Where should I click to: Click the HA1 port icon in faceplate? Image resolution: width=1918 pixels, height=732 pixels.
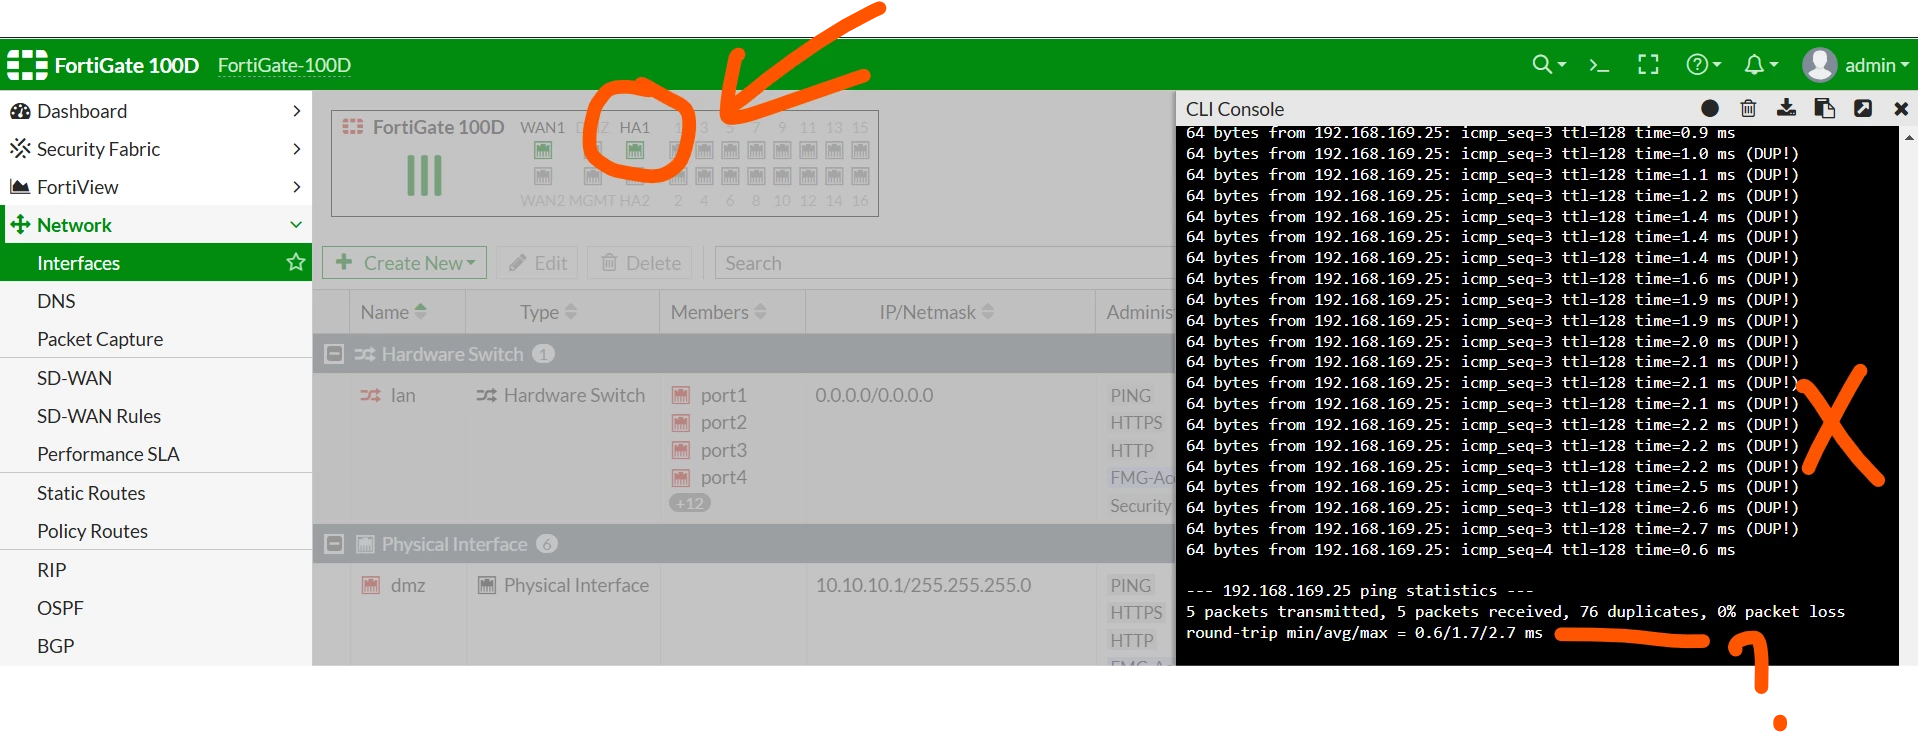tap(634, 150)
